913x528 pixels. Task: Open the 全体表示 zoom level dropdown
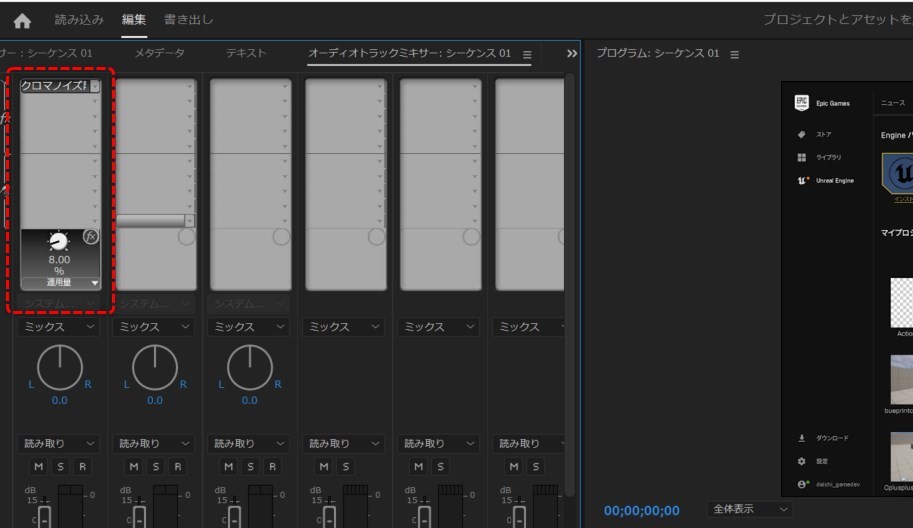click(749, 509)
